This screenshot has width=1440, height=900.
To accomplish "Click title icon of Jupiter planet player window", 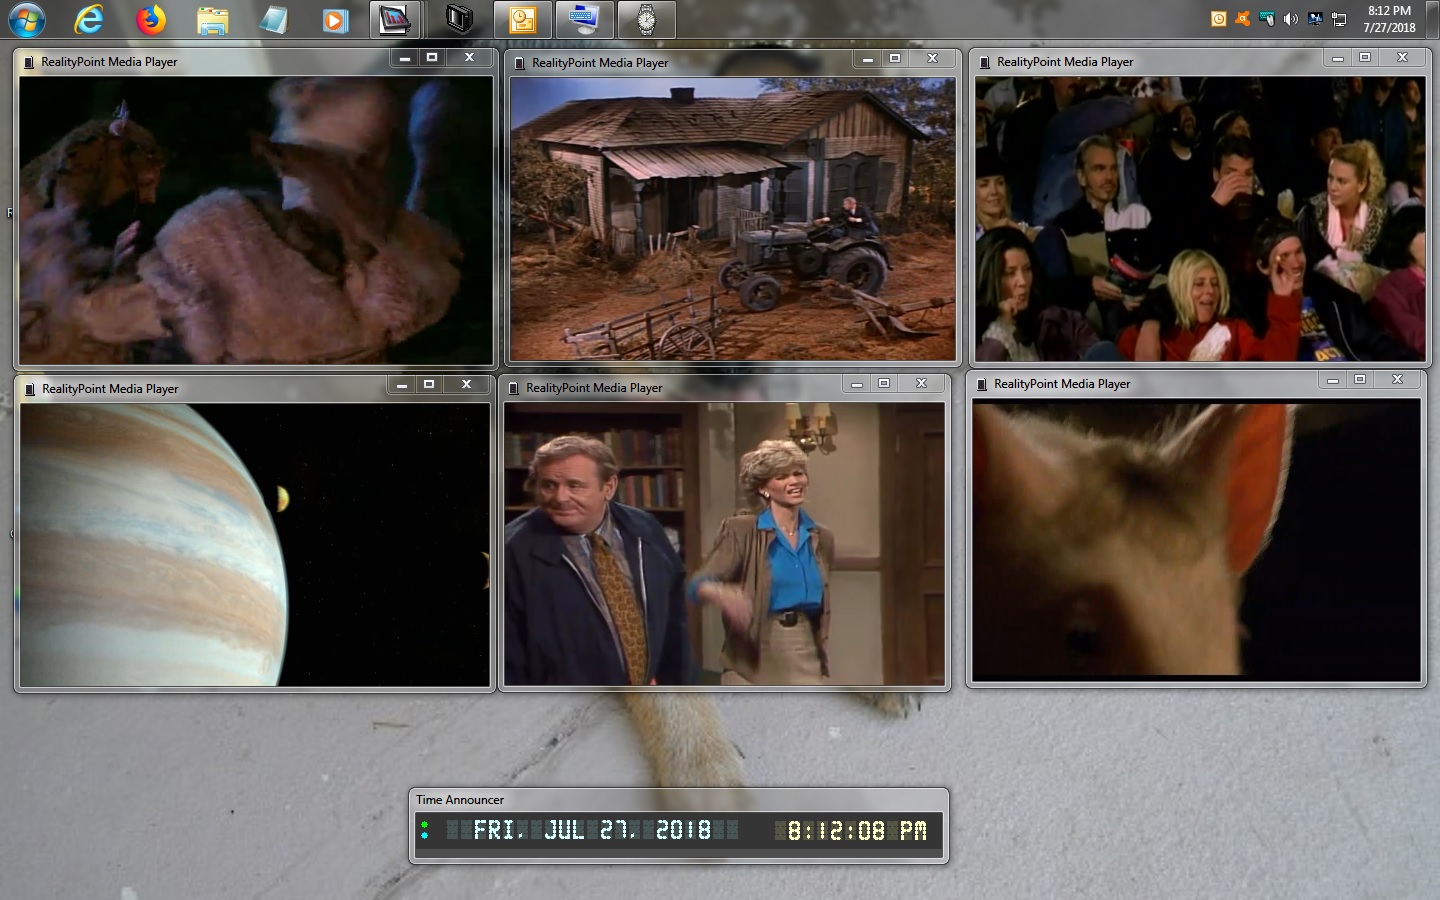I will [x=29, y=389].
